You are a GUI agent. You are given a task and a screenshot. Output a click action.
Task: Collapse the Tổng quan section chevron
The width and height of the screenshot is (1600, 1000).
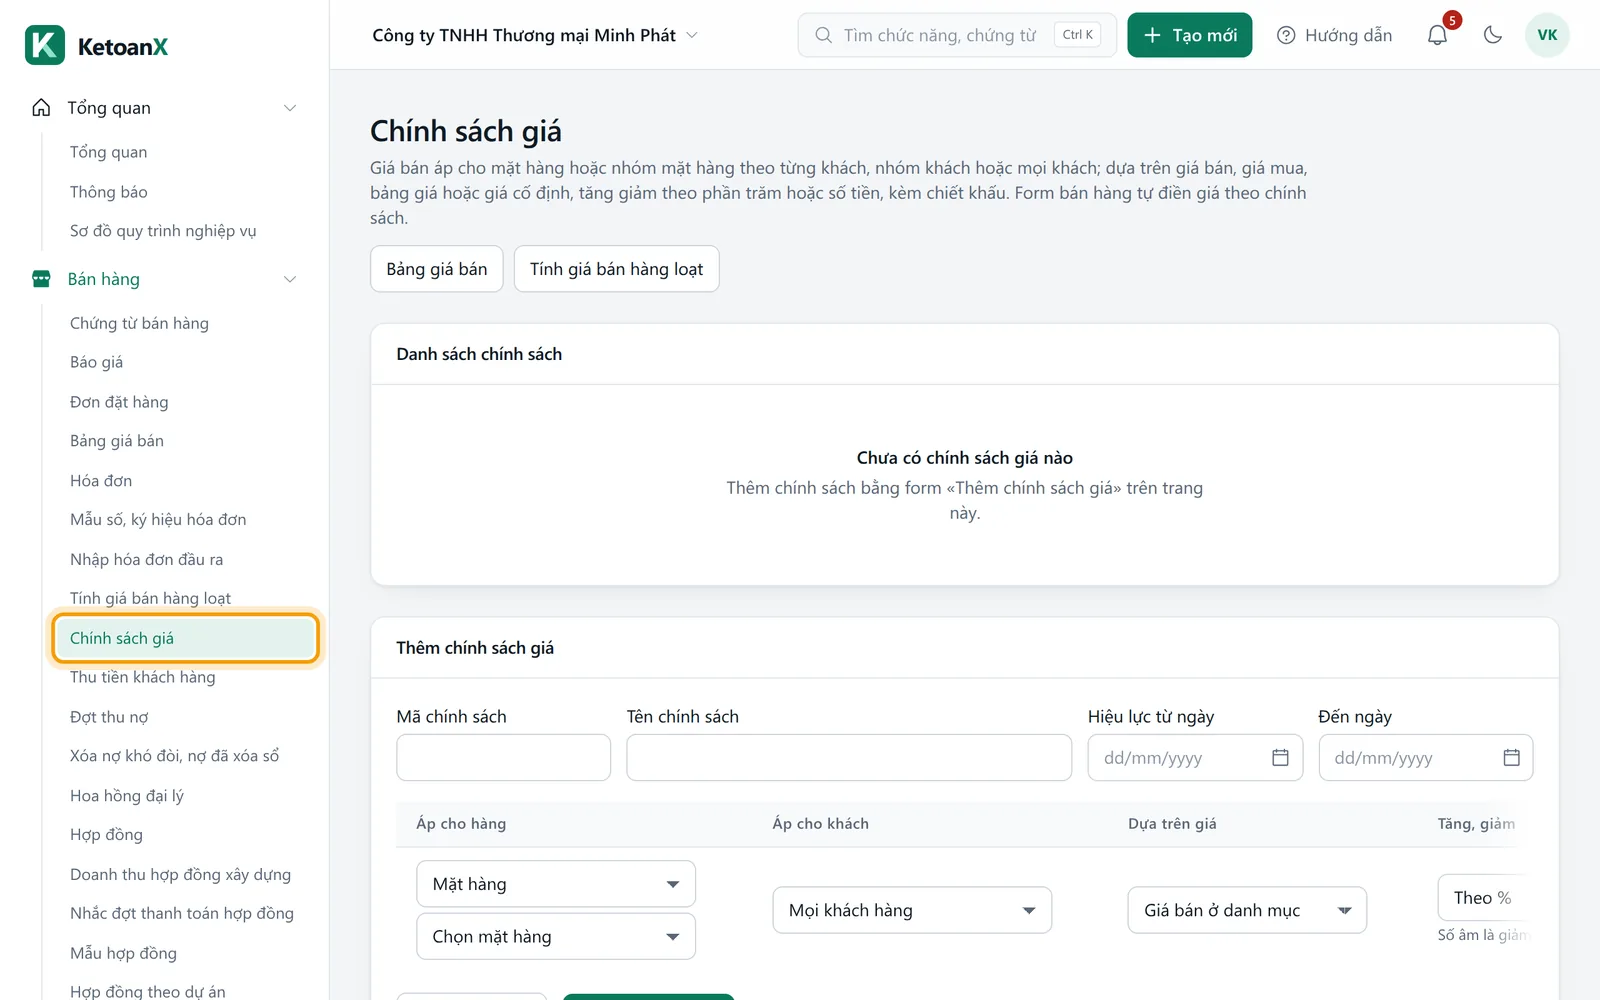(290, 108)
